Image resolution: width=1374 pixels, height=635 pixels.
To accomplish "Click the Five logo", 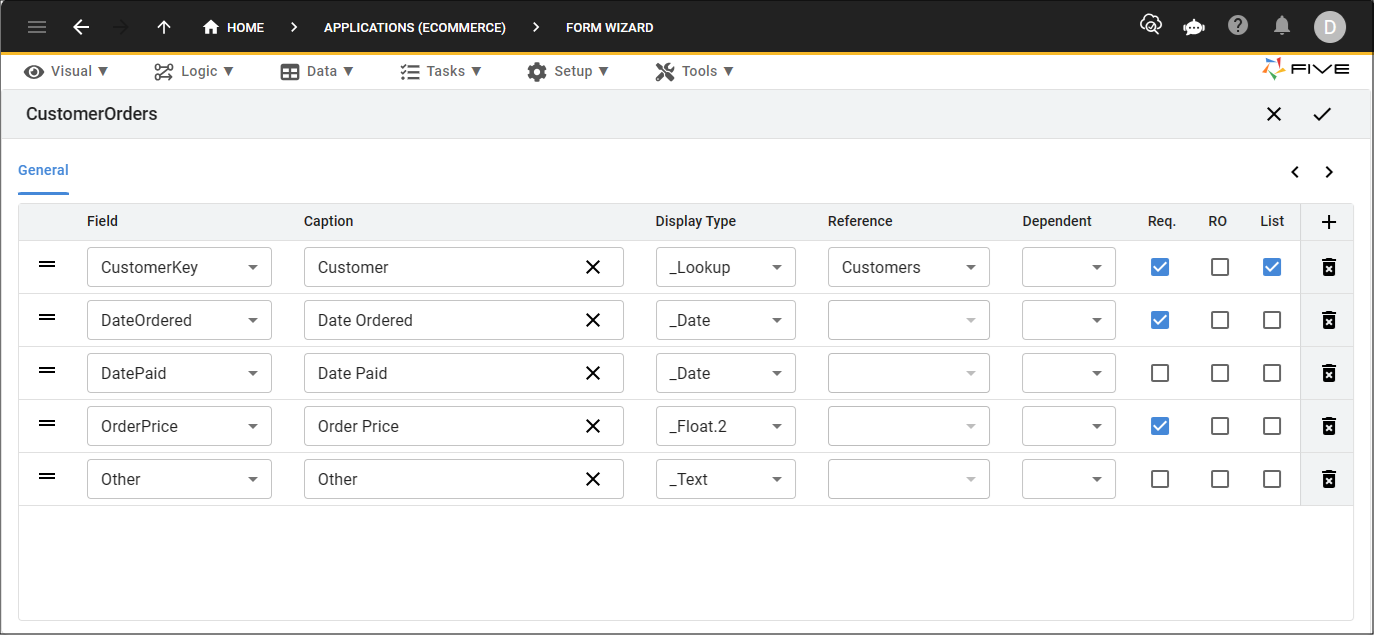I will point(1306,69).
